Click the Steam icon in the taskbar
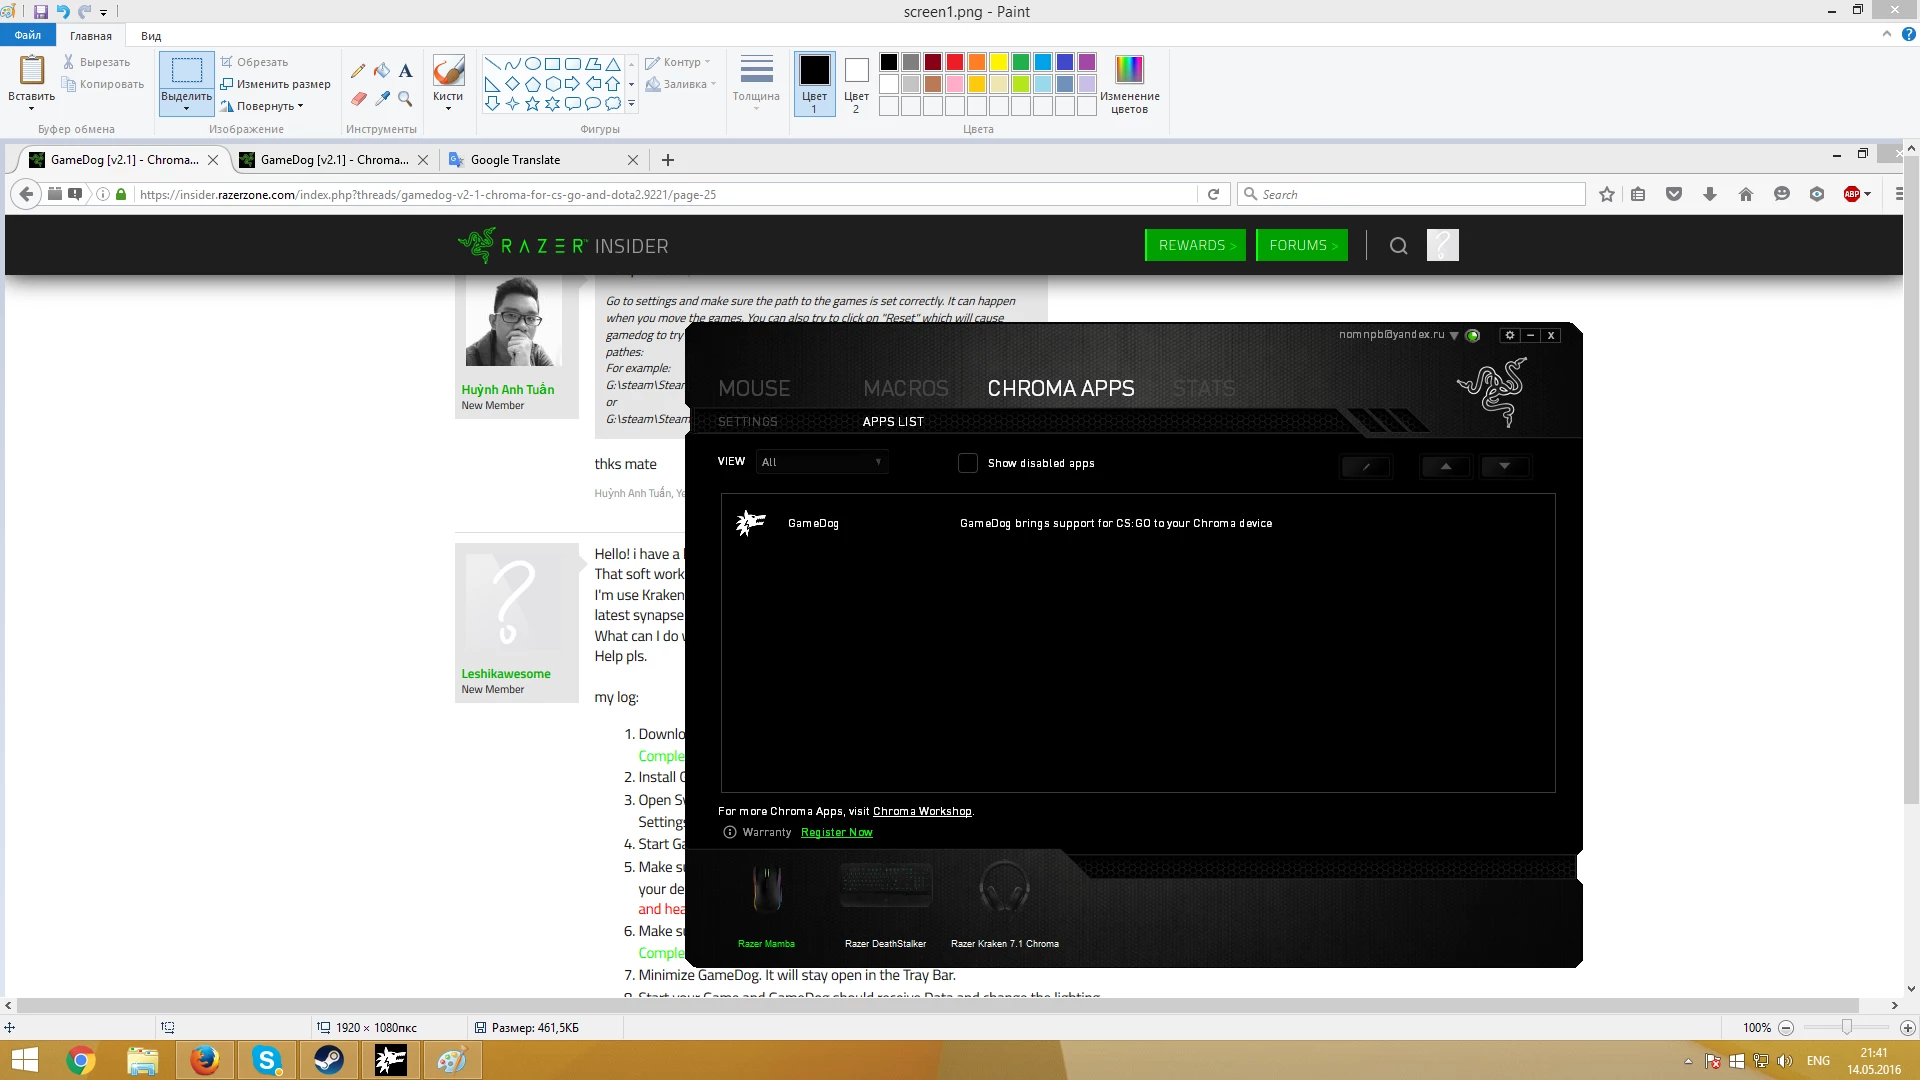This screenshot has height=1080, width=1920. click(x=328, y=1060)
